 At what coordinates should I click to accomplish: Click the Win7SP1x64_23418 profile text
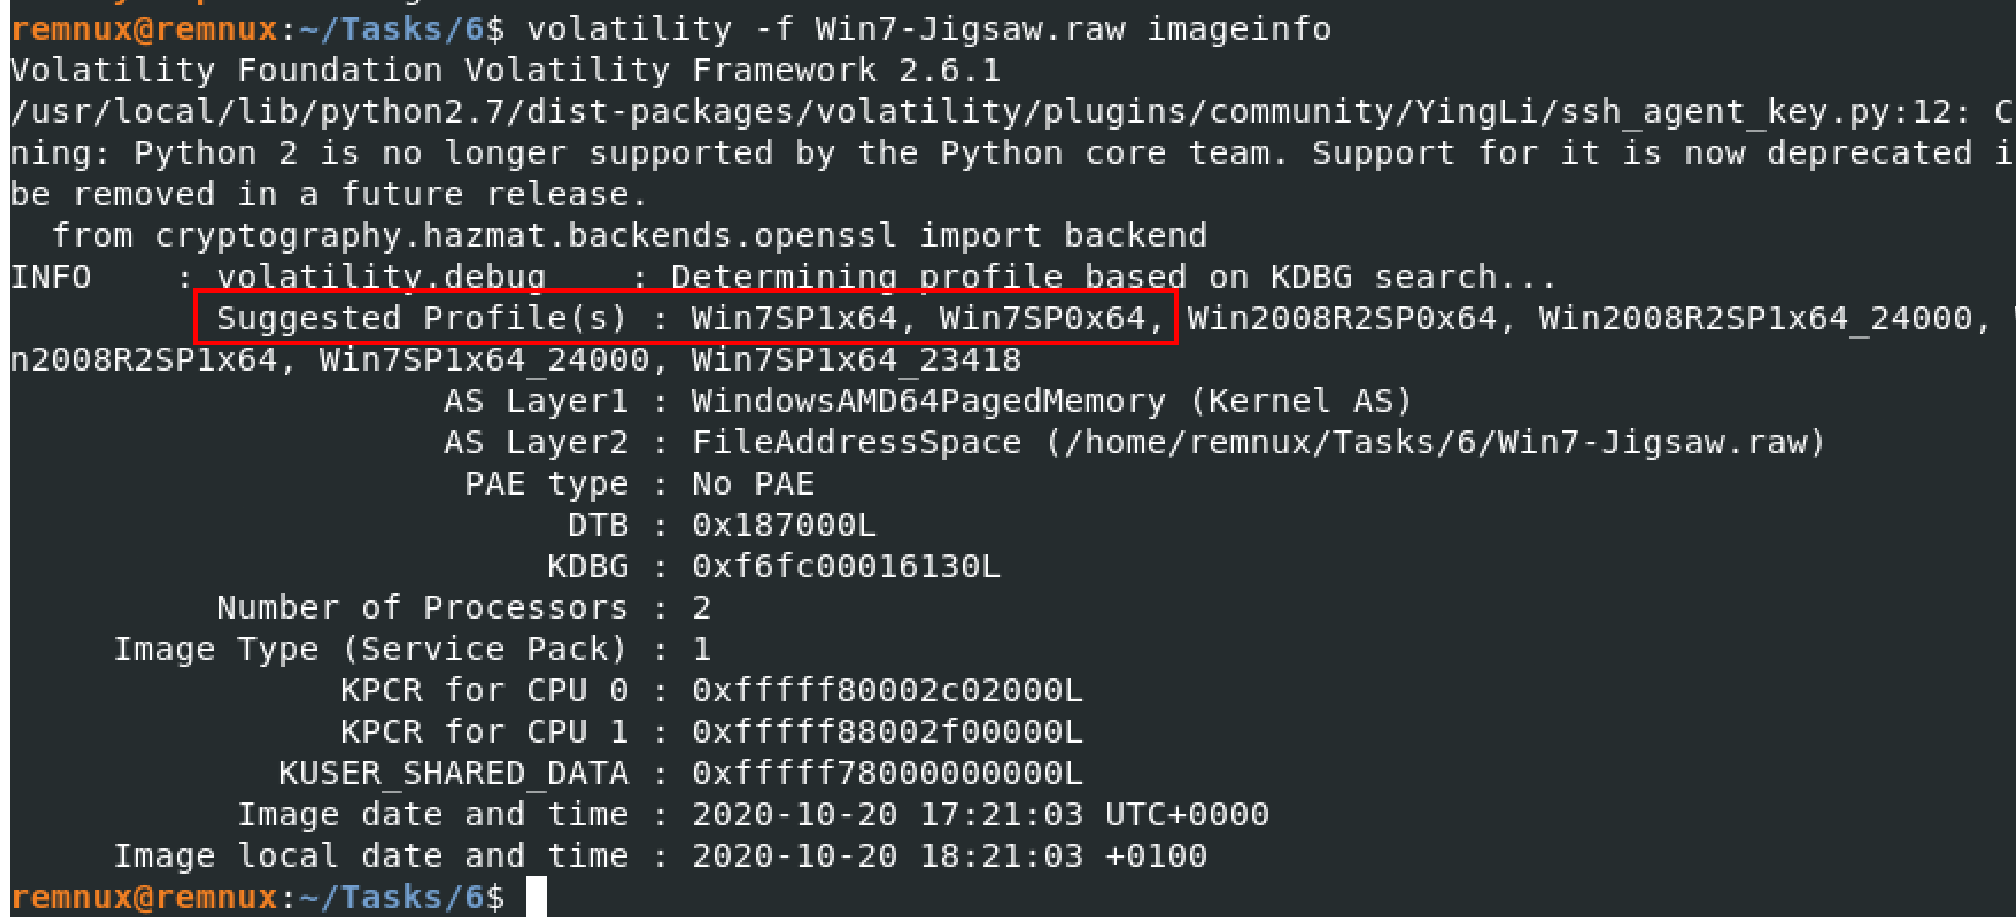point(856,360)
